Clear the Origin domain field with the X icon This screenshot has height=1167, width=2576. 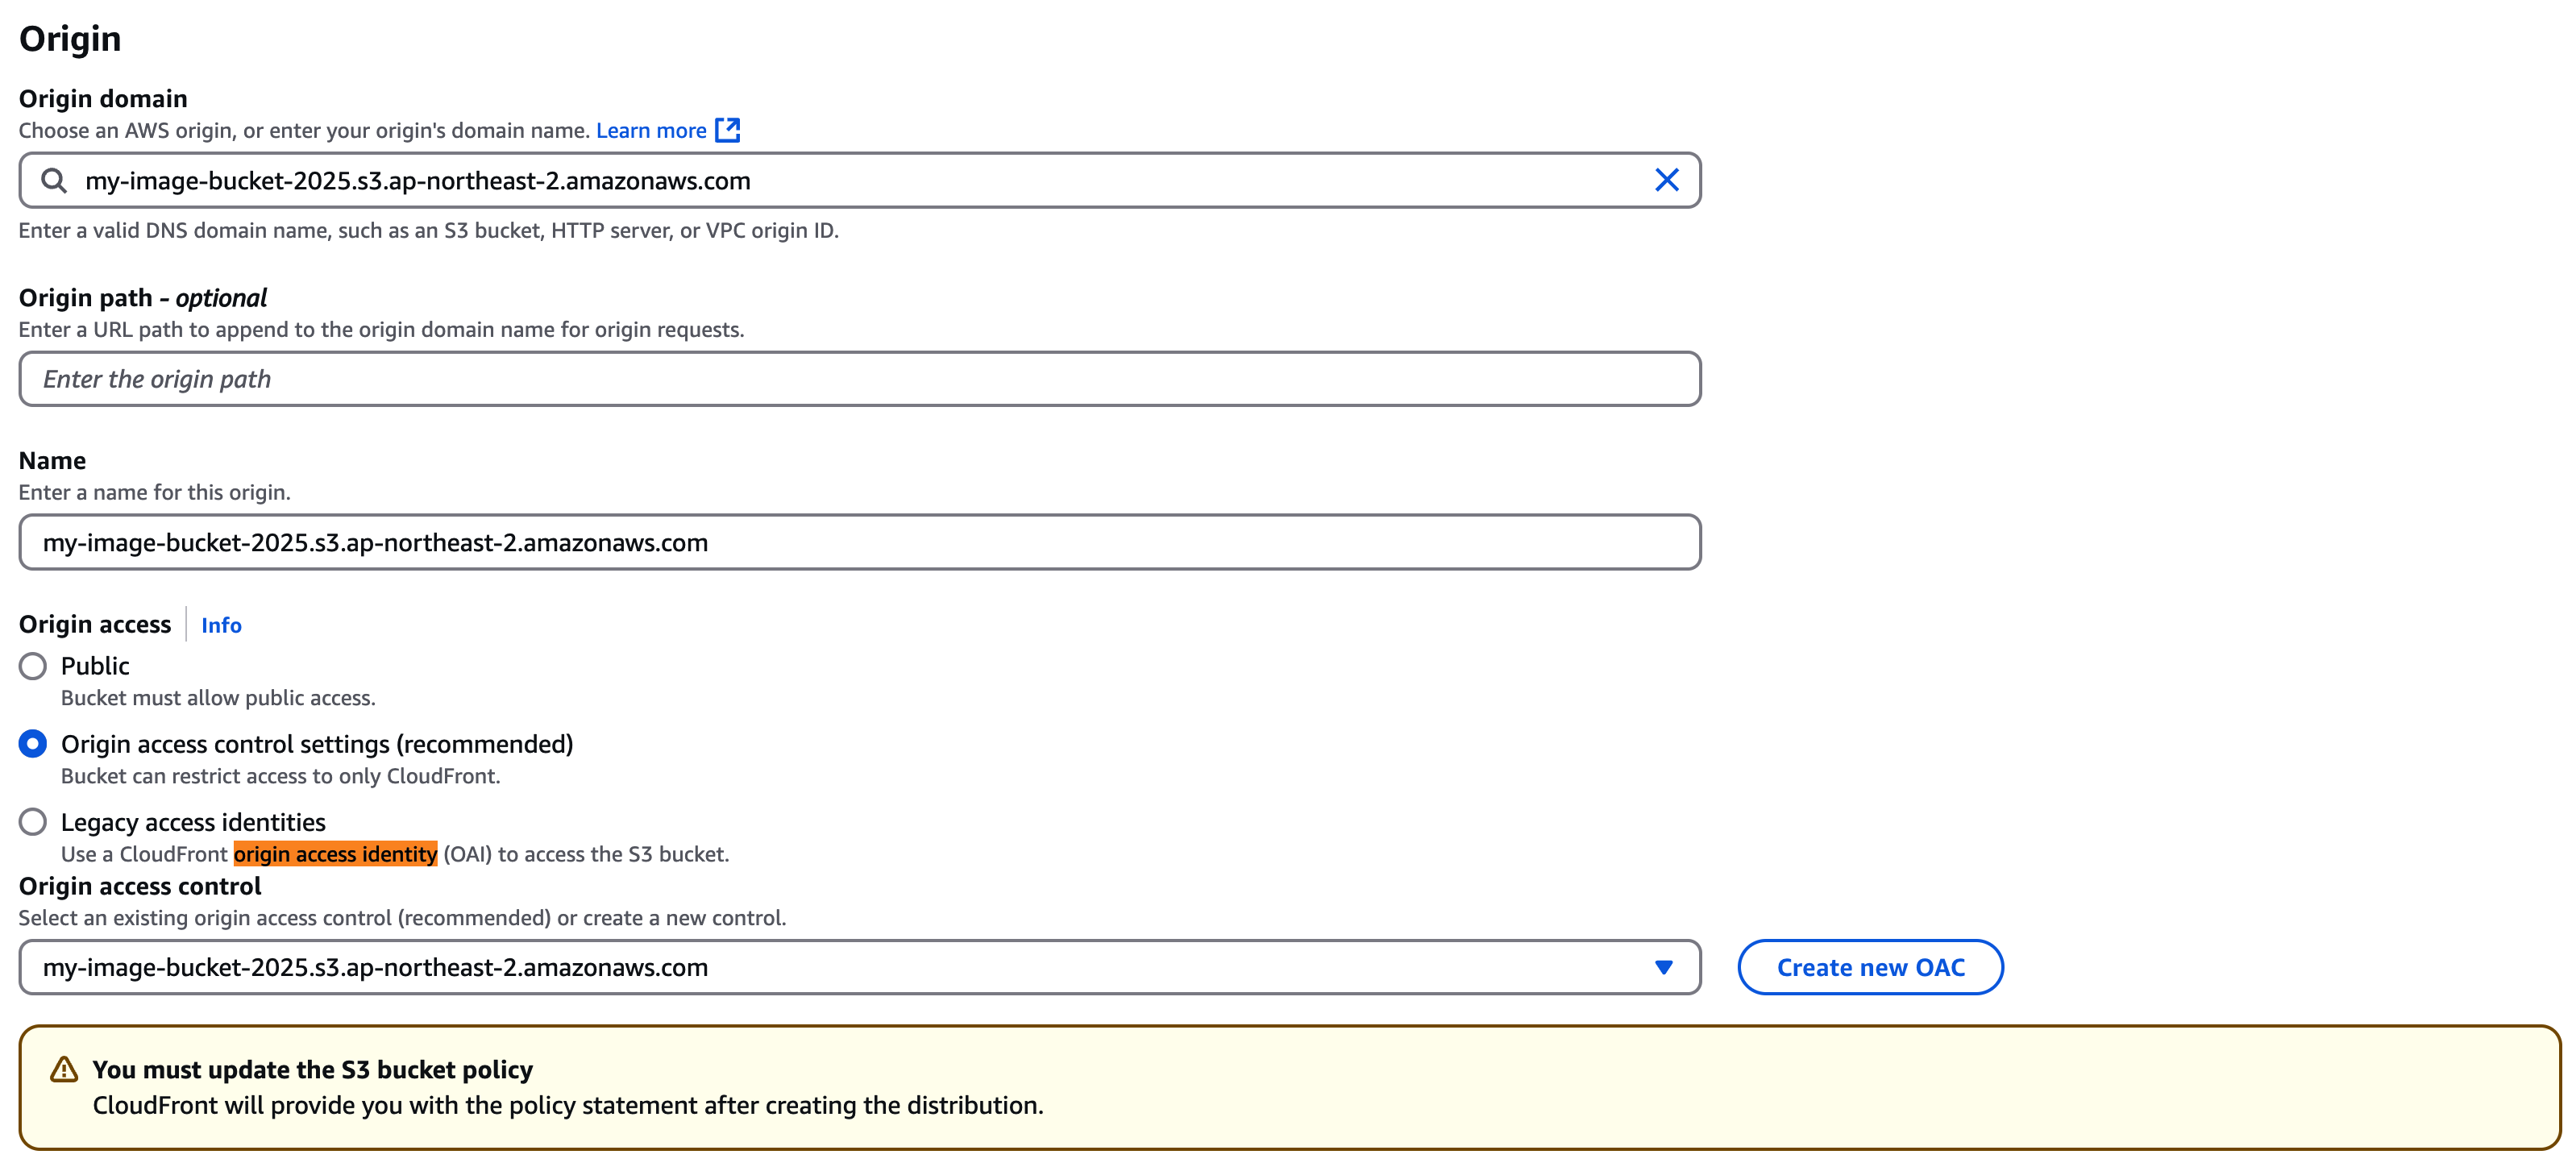(x=1666, y=180)
